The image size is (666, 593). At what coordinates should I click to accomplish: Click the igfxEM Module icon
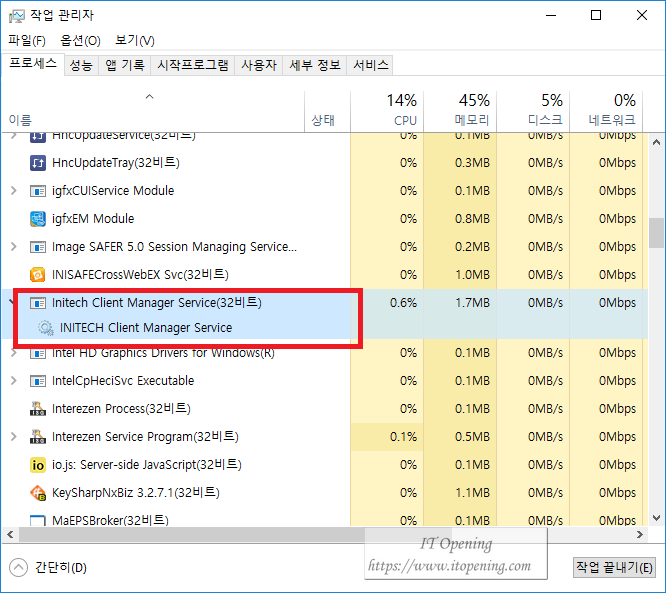[x=38, y=219]
